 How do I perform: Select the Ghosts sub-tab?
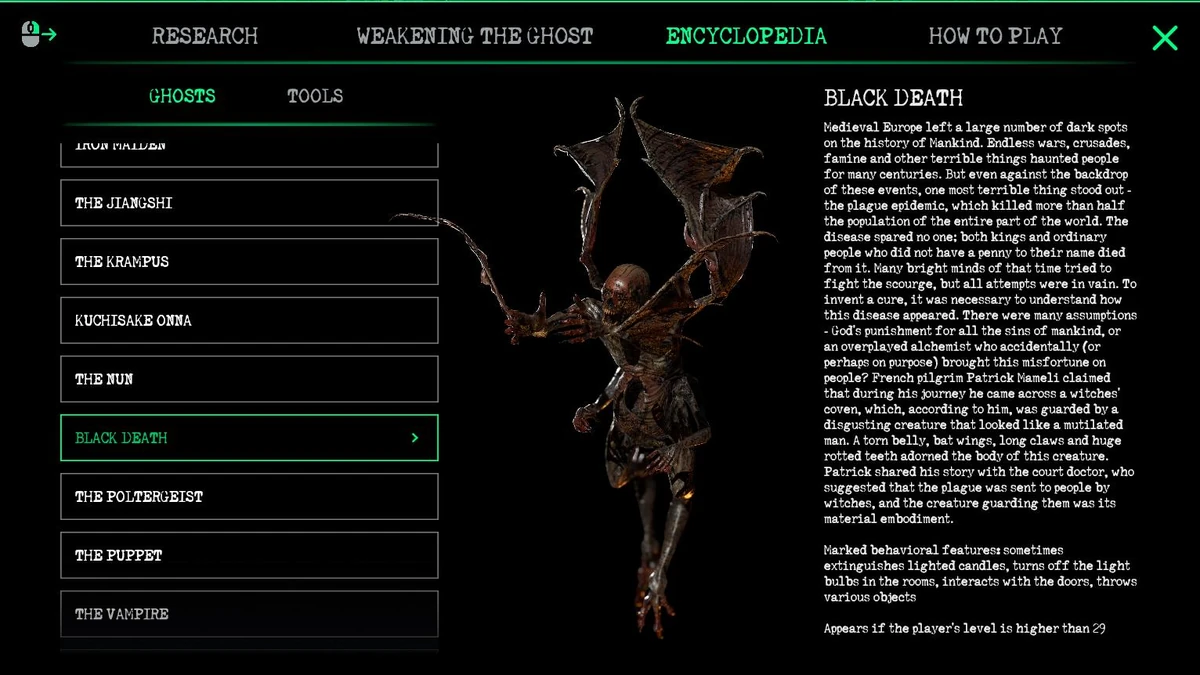pos(181,96)
